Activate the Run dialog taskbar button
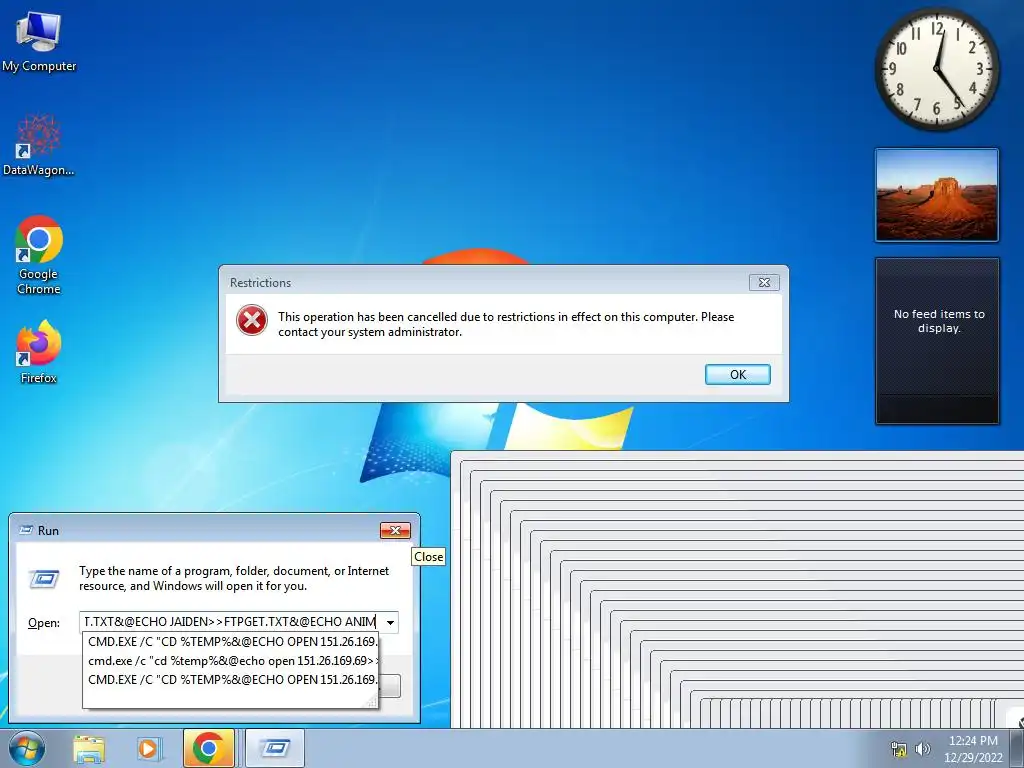This screenshot has height=768, width=1024. (x=275, y=748)
